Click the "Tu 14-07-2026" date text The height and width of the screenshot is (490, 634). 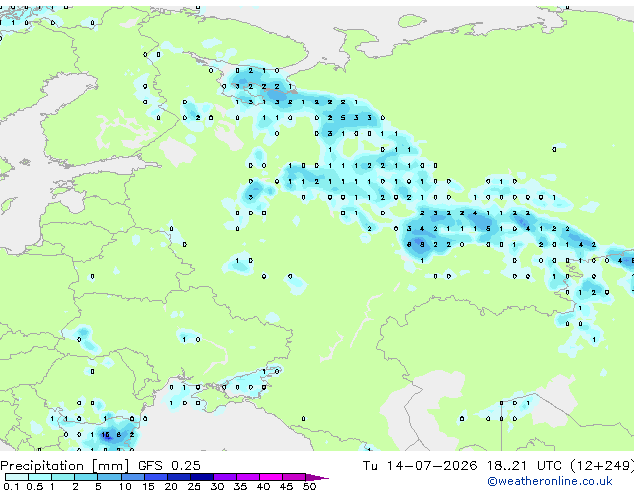(x=420, y=466)
